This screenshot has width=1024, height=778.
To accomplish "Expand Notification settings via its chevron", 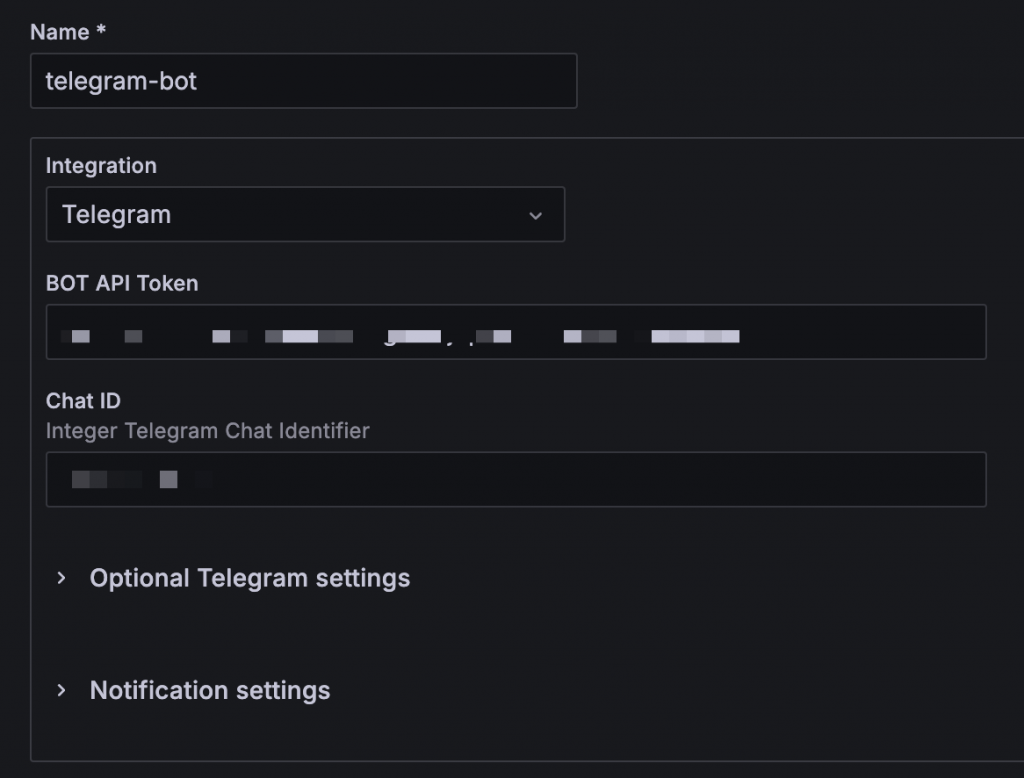I will tap(62, 690).
